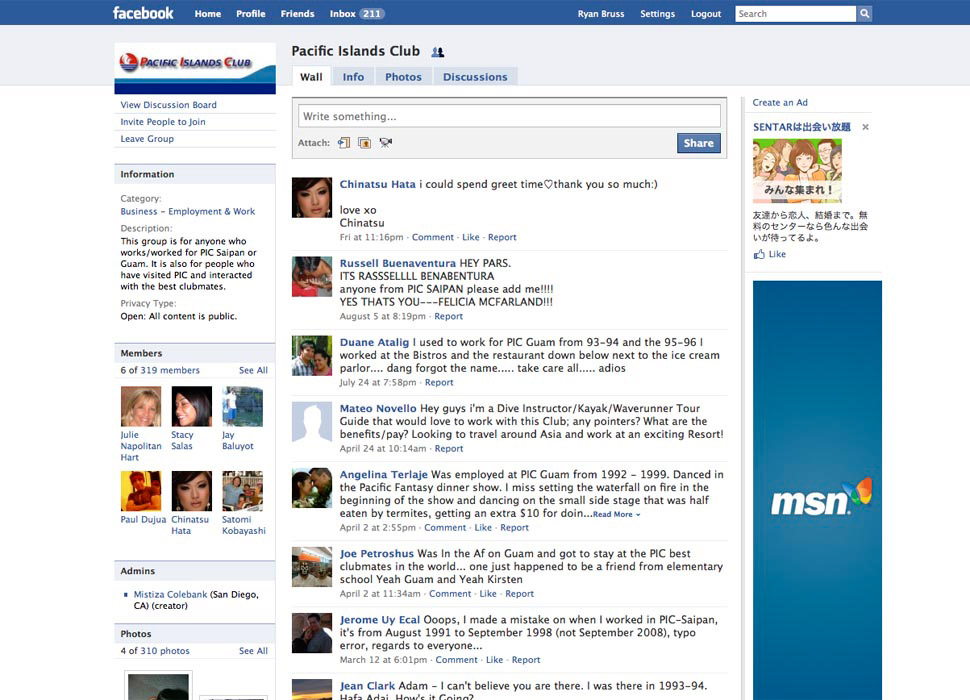
Task: Switch to the Discussions tab
Action: click(475, 77)
